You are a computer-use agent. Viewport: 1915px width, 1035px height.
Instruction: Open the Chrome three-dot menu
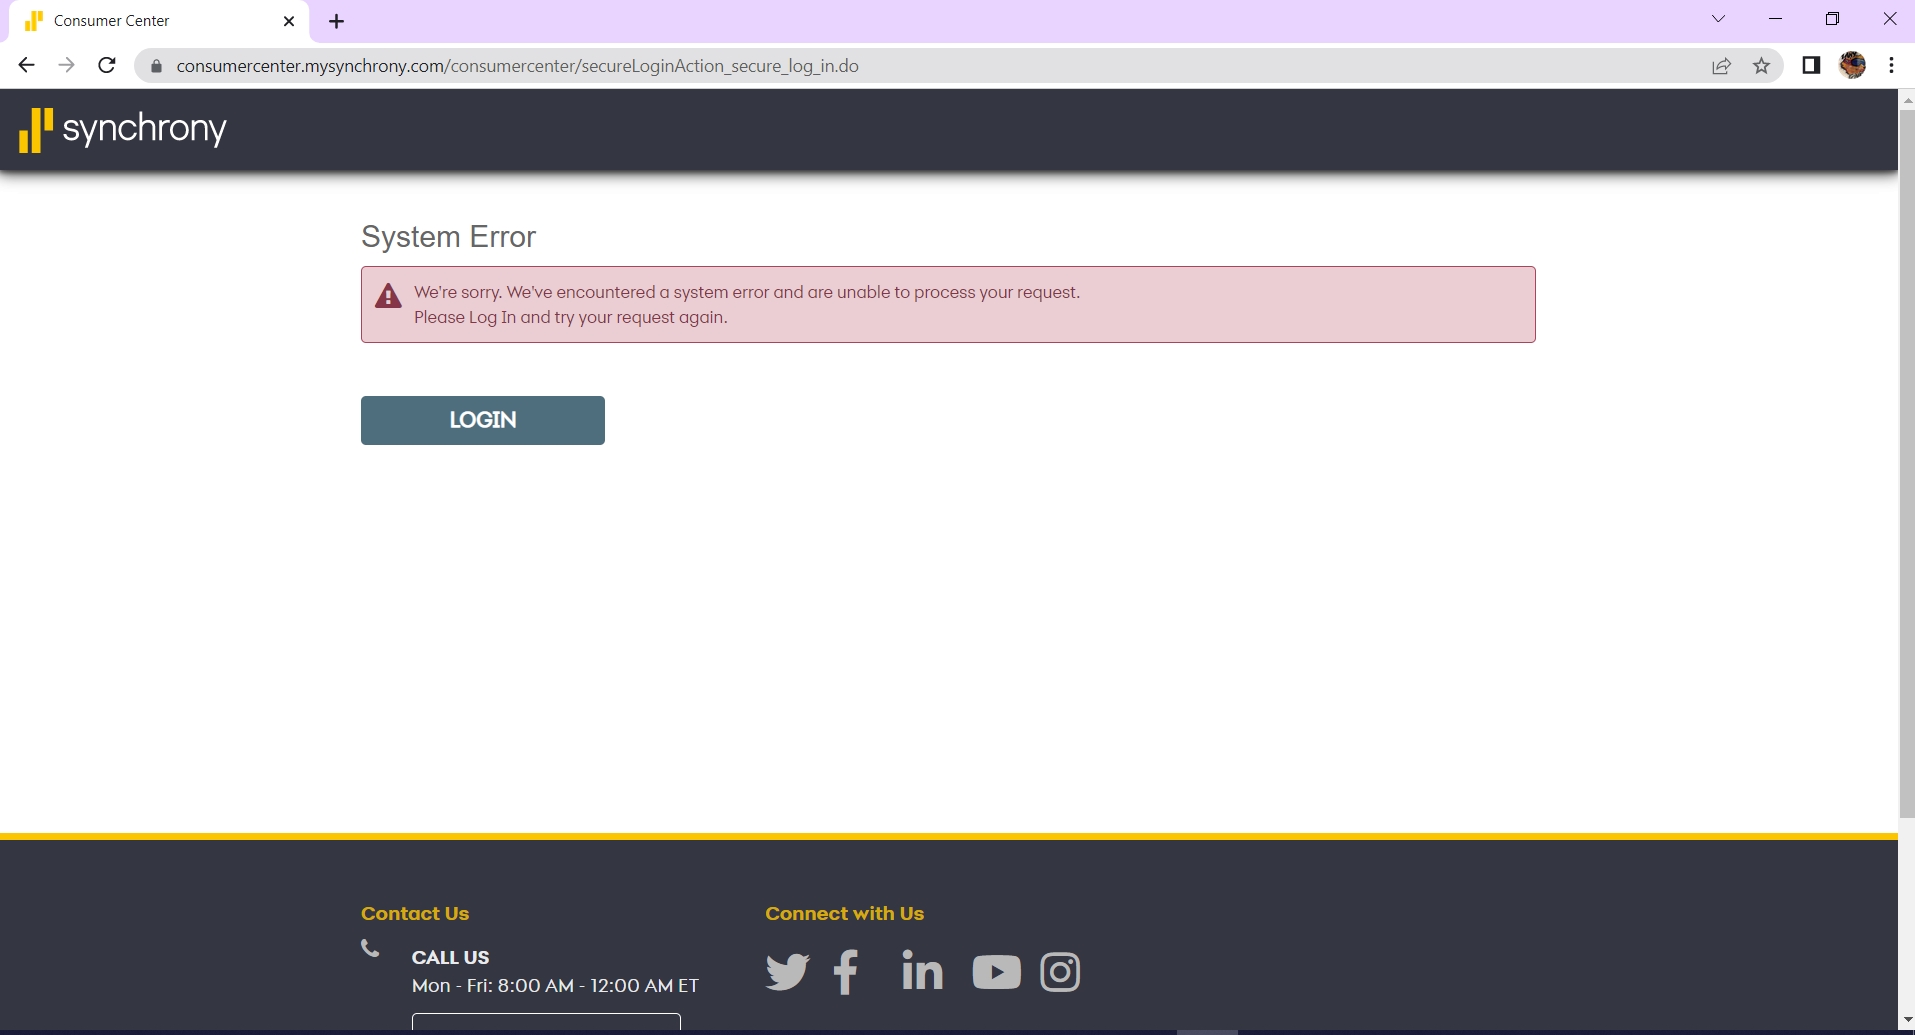click(x=1890, y=65)
